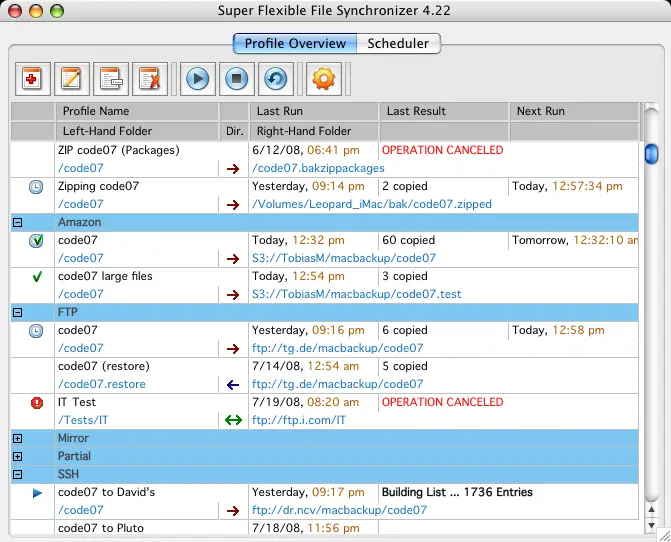
Task: Select the IT Test profile name
Action: tap(77, 402)
